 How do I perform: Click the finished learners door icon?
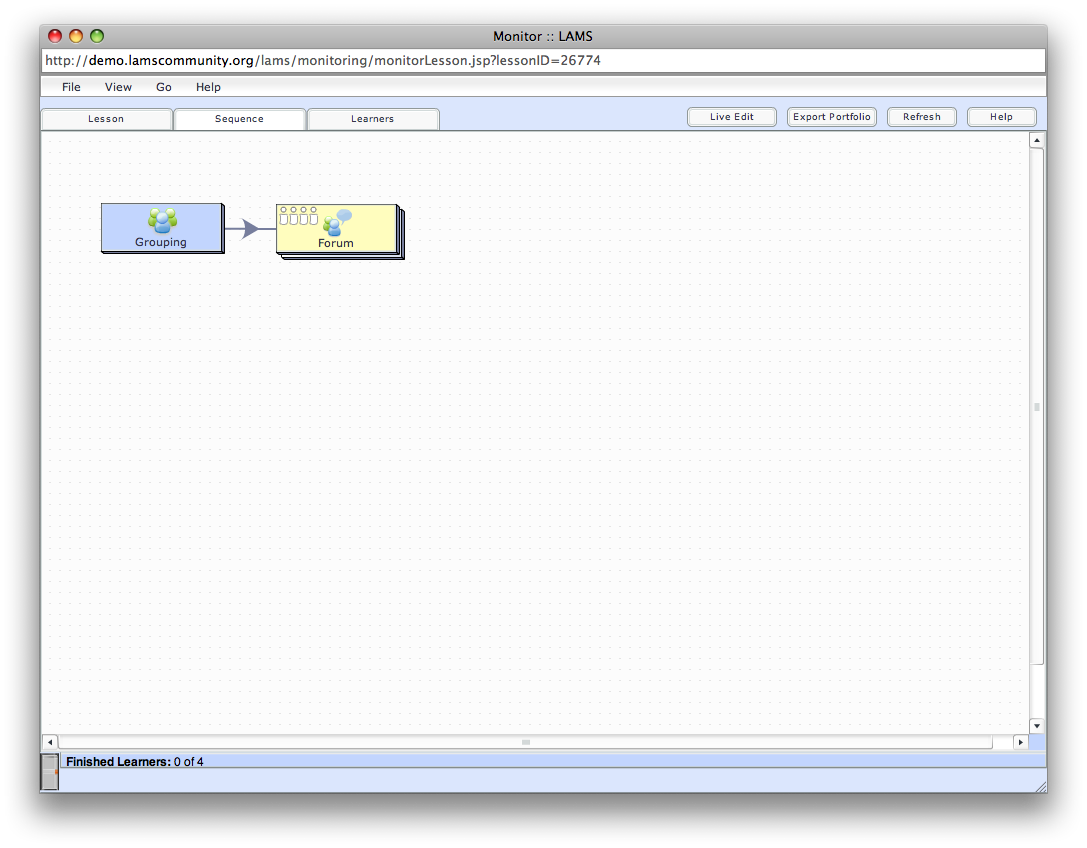tap(50, 772)
